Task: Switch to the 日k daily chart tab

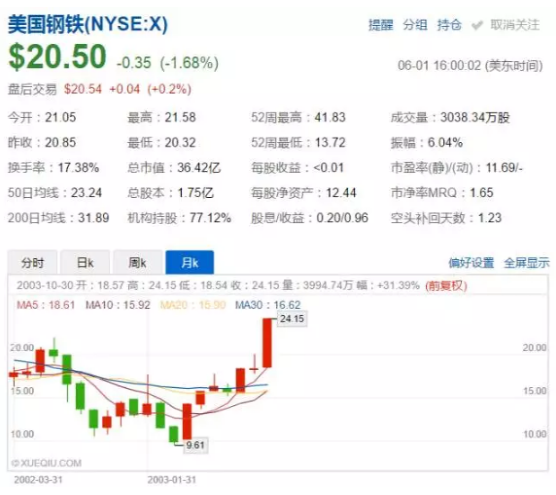Action: click(85, 262)
